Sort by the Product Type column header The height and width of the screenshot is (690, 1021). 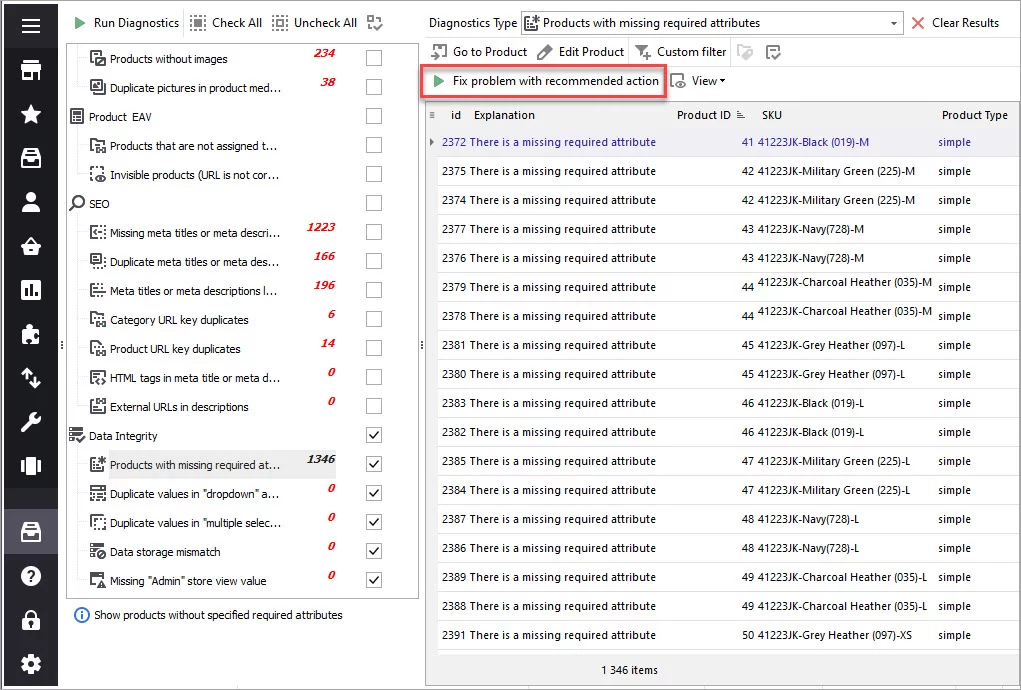(x=974, y=115)
